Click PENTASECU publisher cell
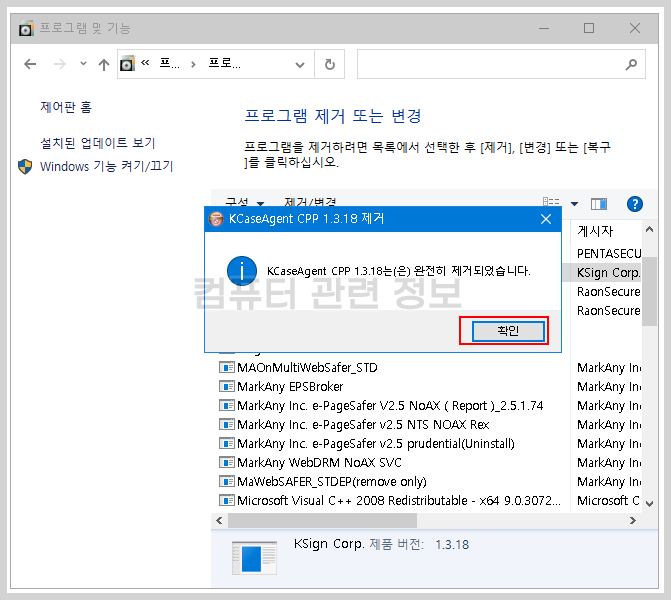Image resolution: width=671 pixels, height=600 pixels. coord(609,254)
